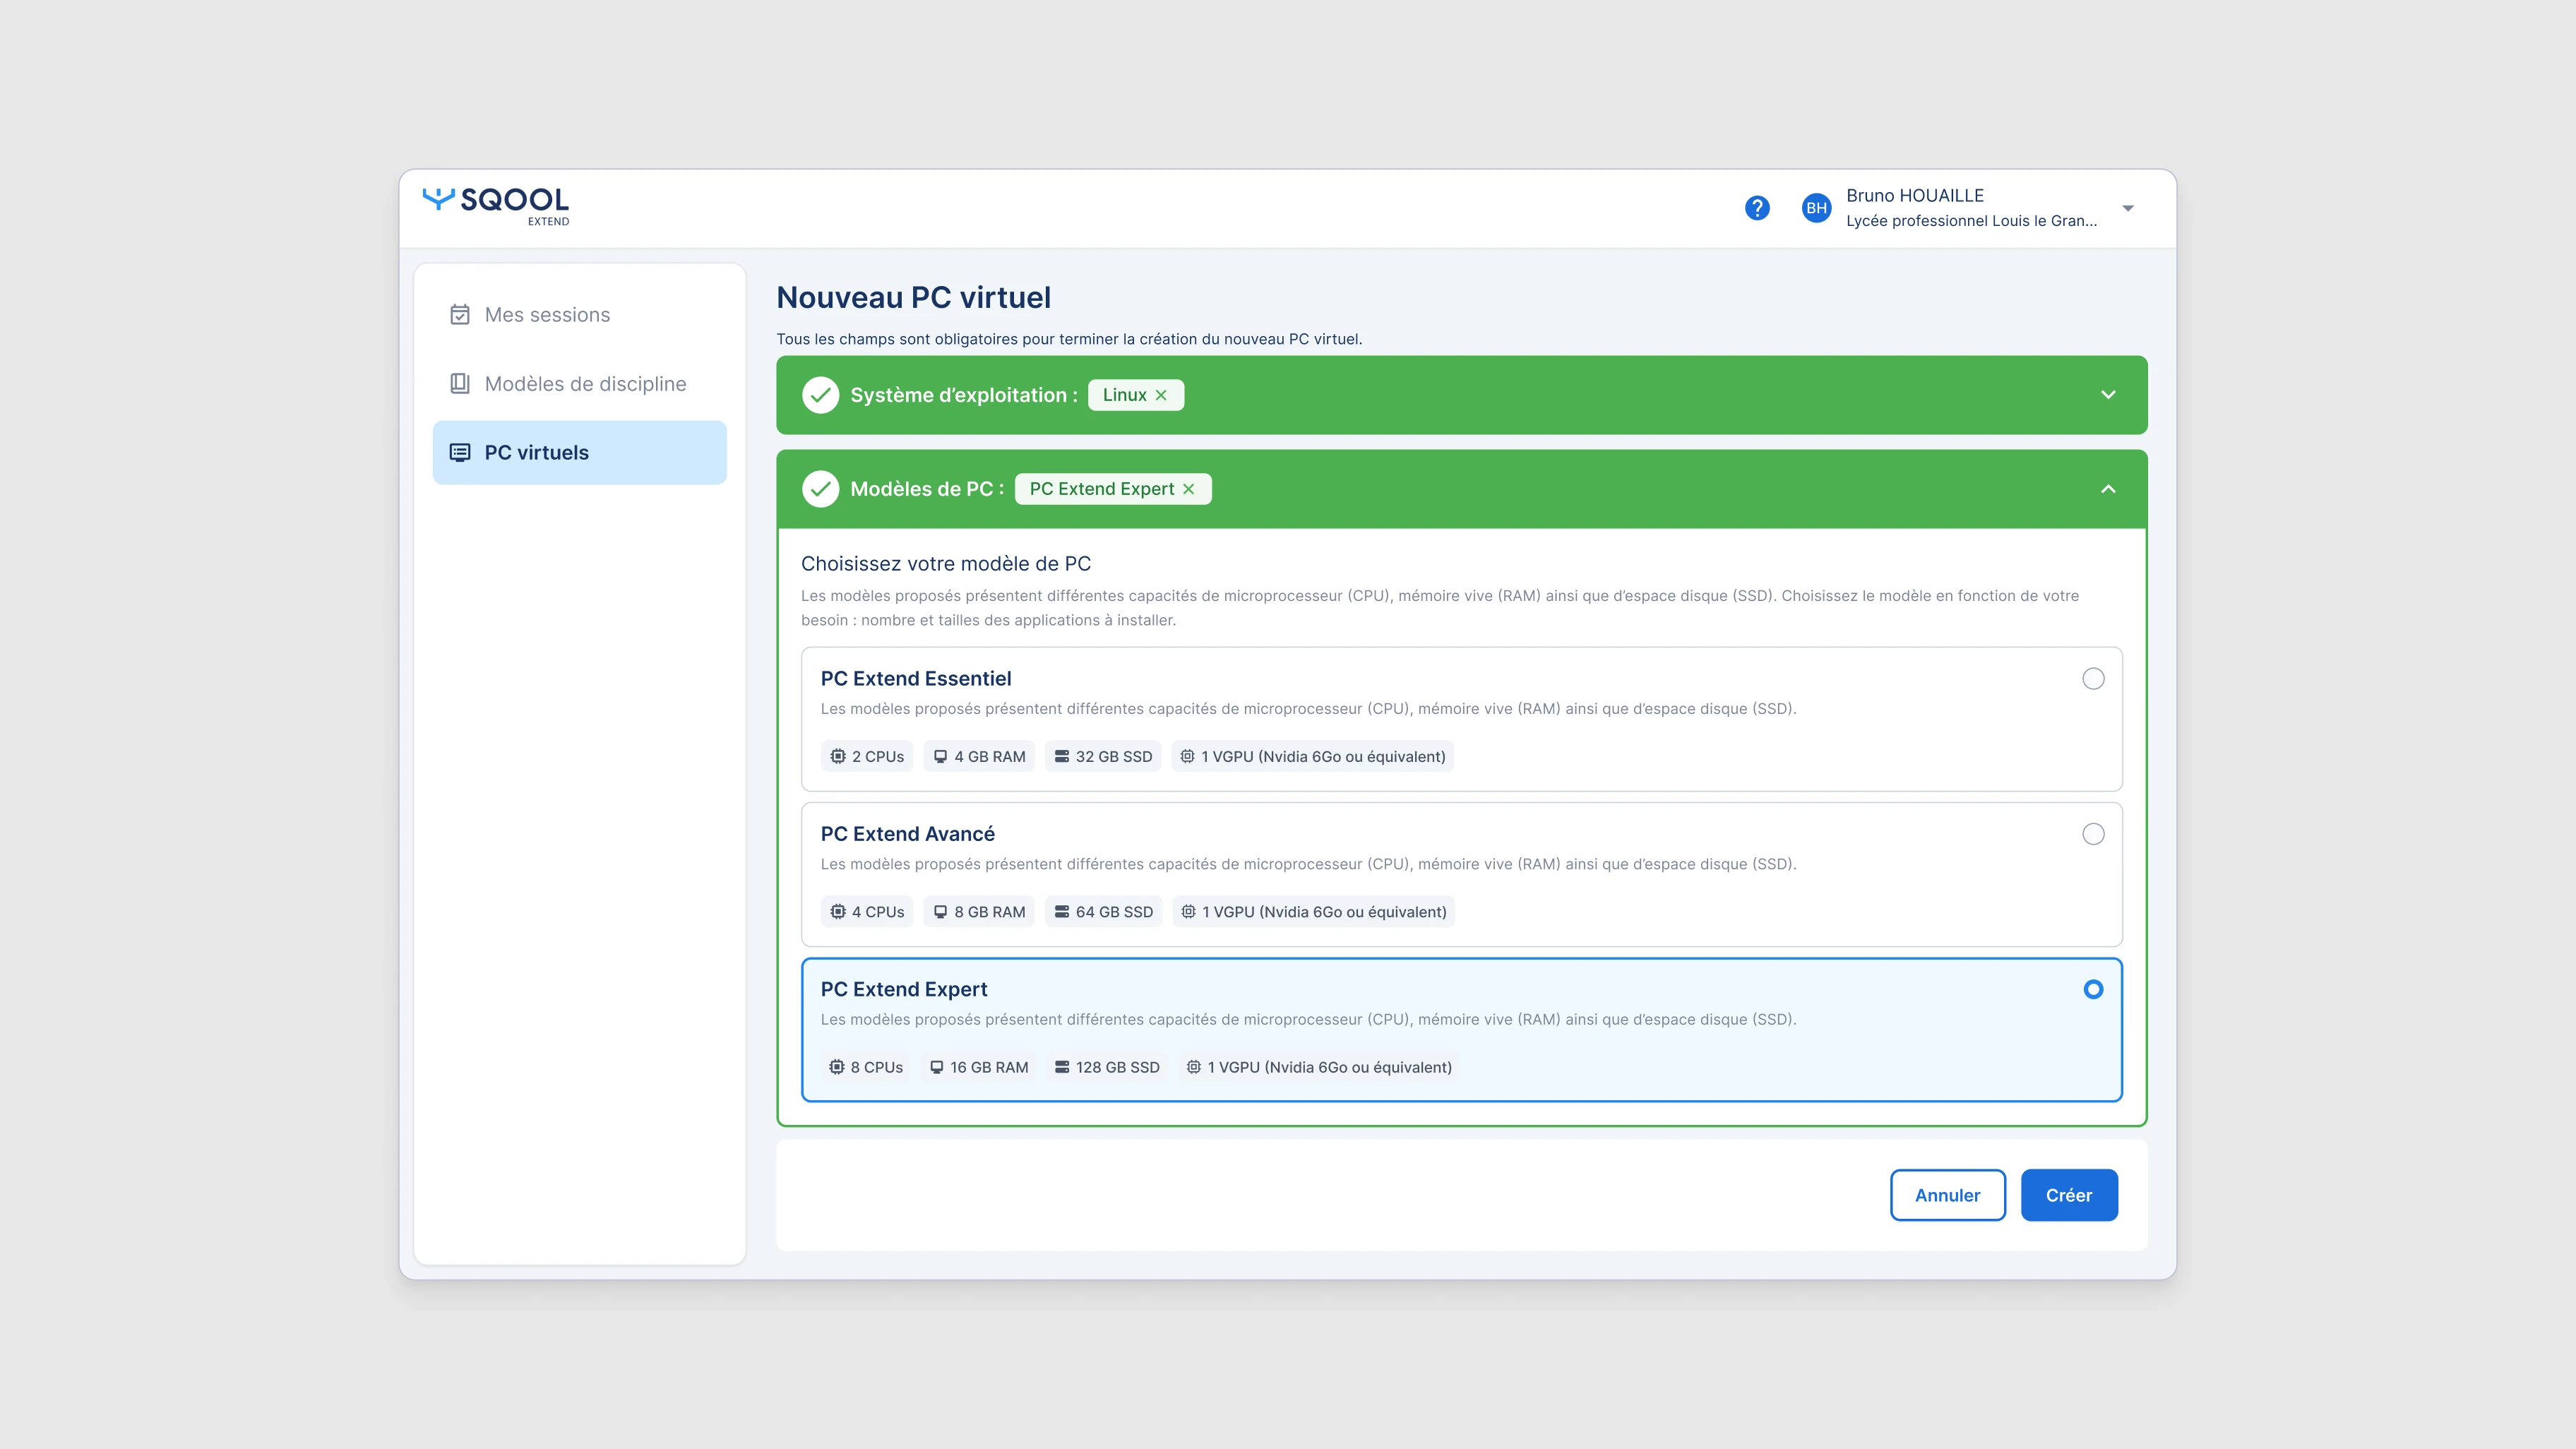Image resolution: width=2576 pixels, height=1449 pixels.
Task: Remove the Linux tag
Action: pos(1161,394)
